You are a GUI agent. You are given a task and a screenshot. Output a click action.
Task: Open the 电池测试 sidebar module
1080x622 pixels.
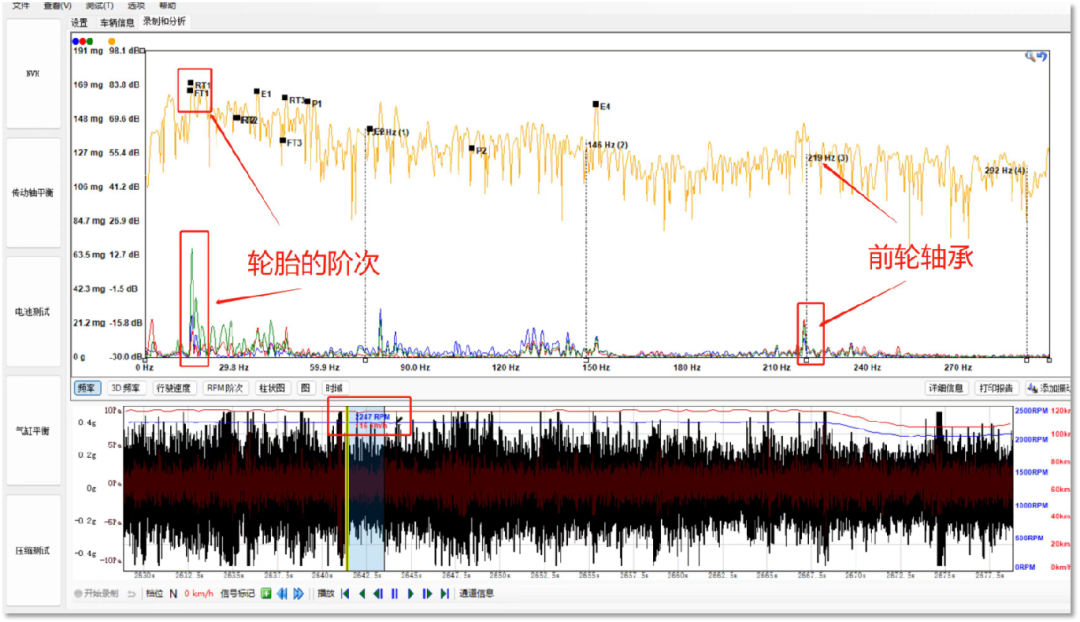pyautogui.click(x=33, y=312)
